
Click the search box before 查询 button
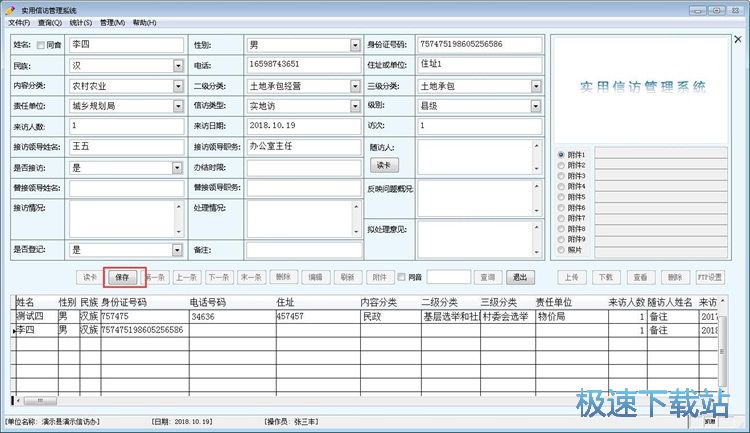tap(449, 277)
